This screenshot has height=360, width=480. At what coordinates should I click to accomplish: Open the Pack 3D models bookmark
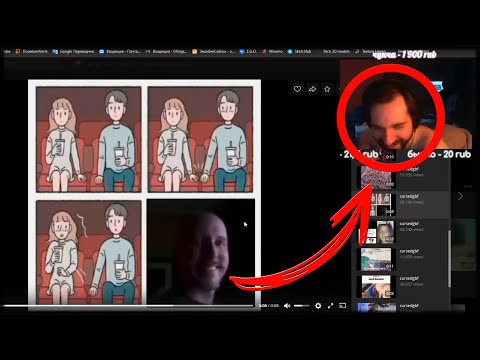tap(336, 51)
